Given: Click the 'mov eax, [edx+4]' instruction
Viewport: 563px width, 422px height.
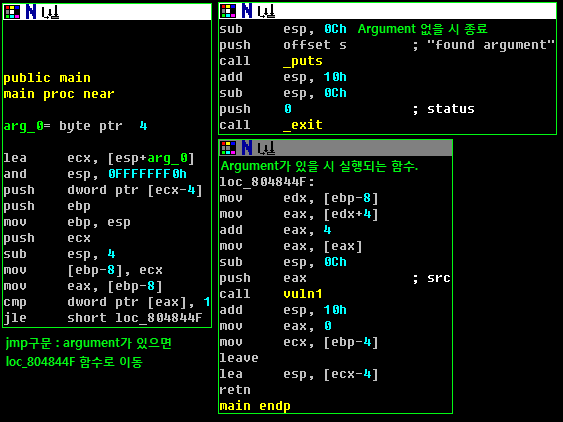Looking at the screenshot, I should [299, 214].
